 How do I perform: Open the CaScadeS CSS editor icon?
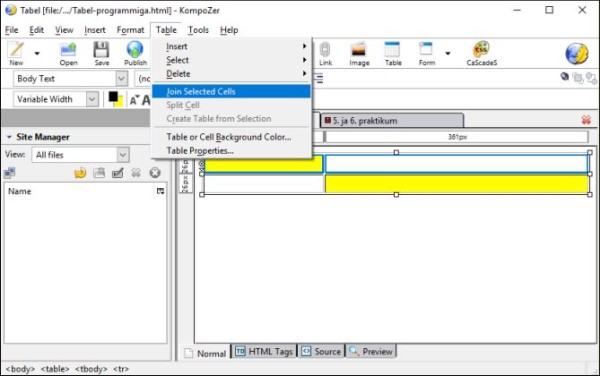[x=481, y=49]
